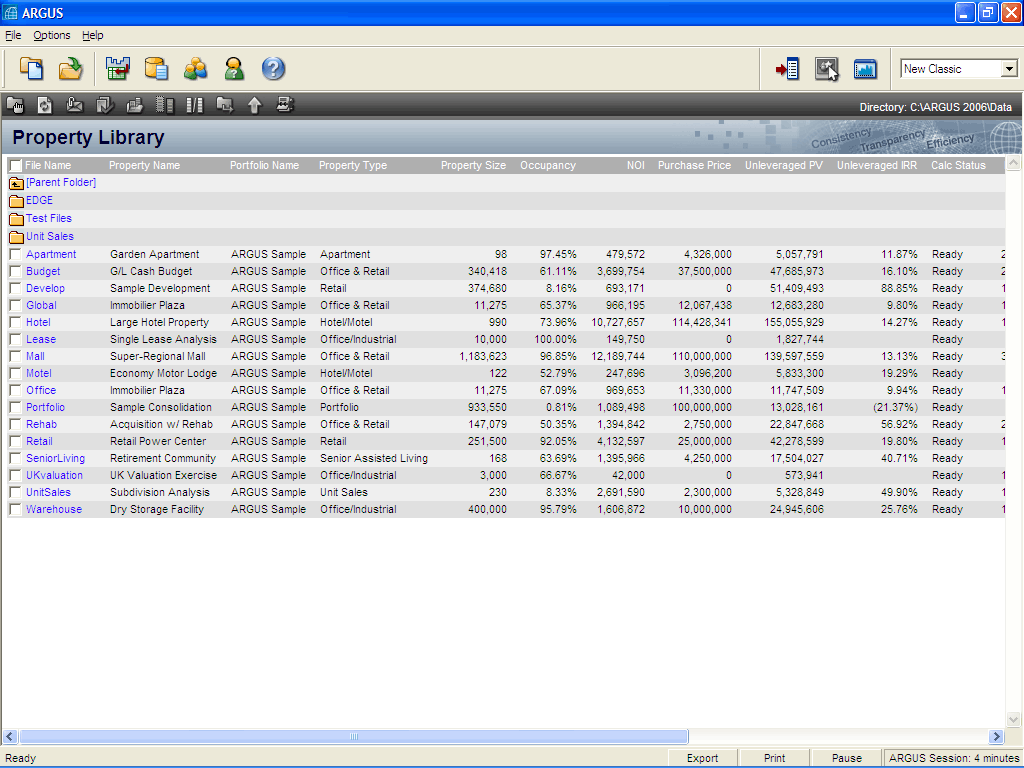Screen dimensions: 1024x768
Task: Click the 'Super-Regional Mall' property name cell
Action: [x=157, y=356]
